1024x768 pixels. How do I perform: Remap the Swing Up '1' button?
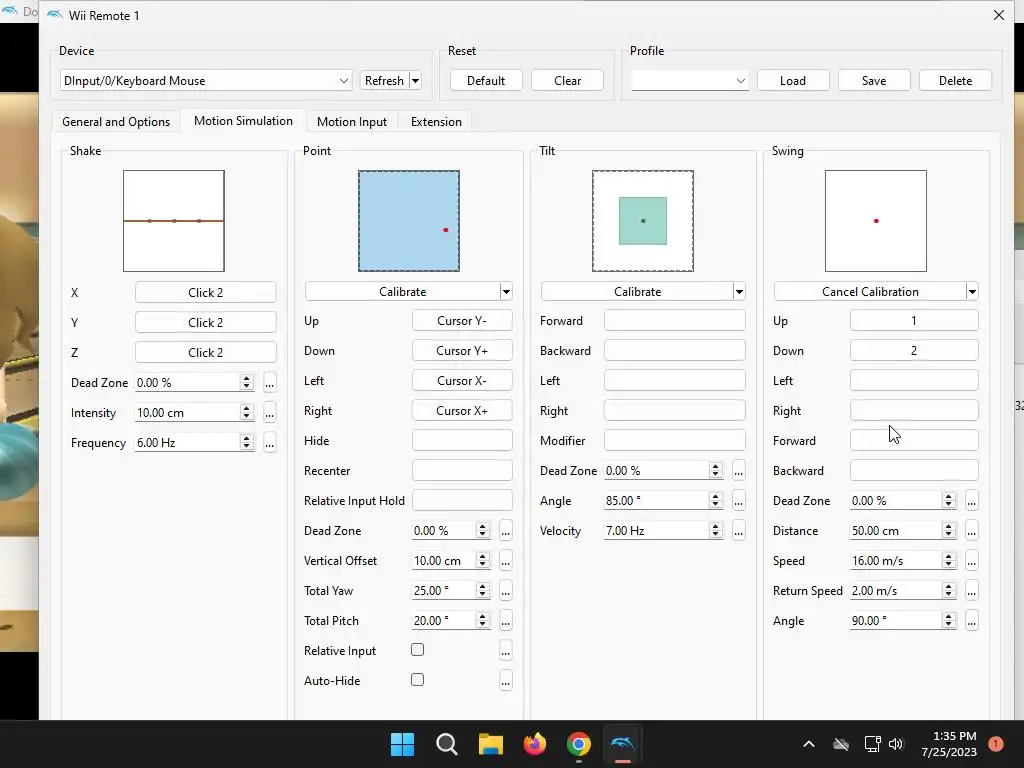(x=914, y=321)
